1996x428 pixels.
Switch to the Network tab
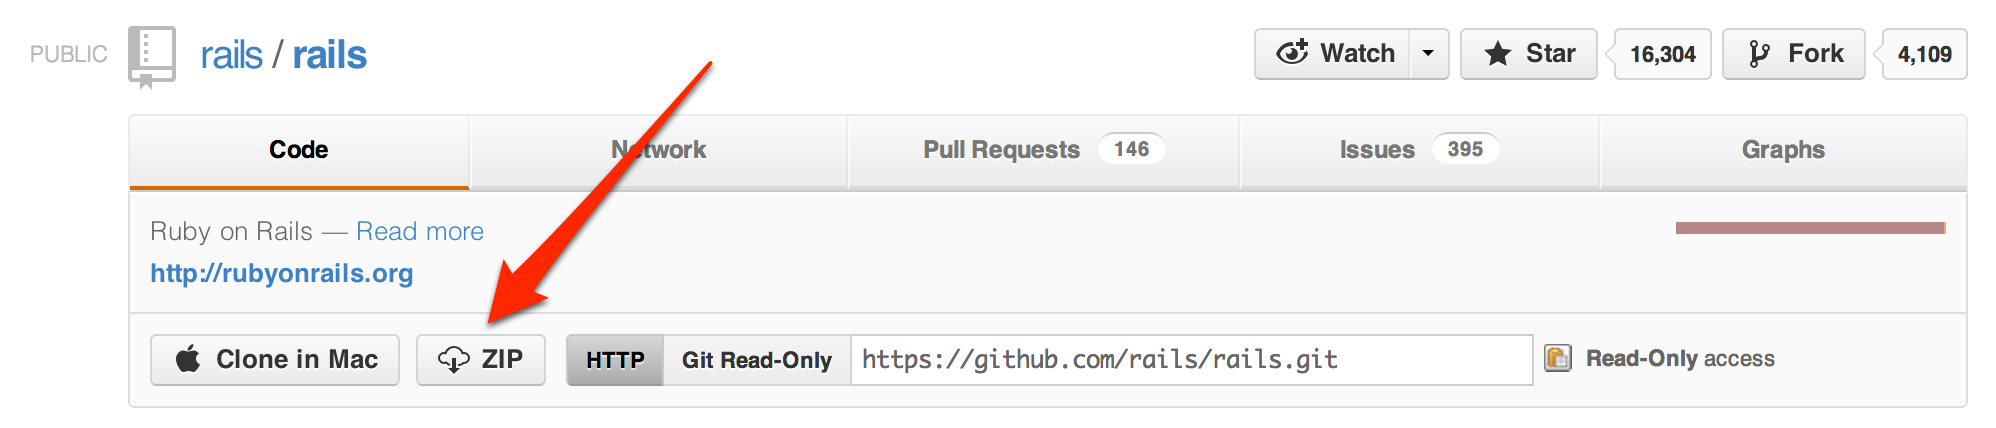658,150
